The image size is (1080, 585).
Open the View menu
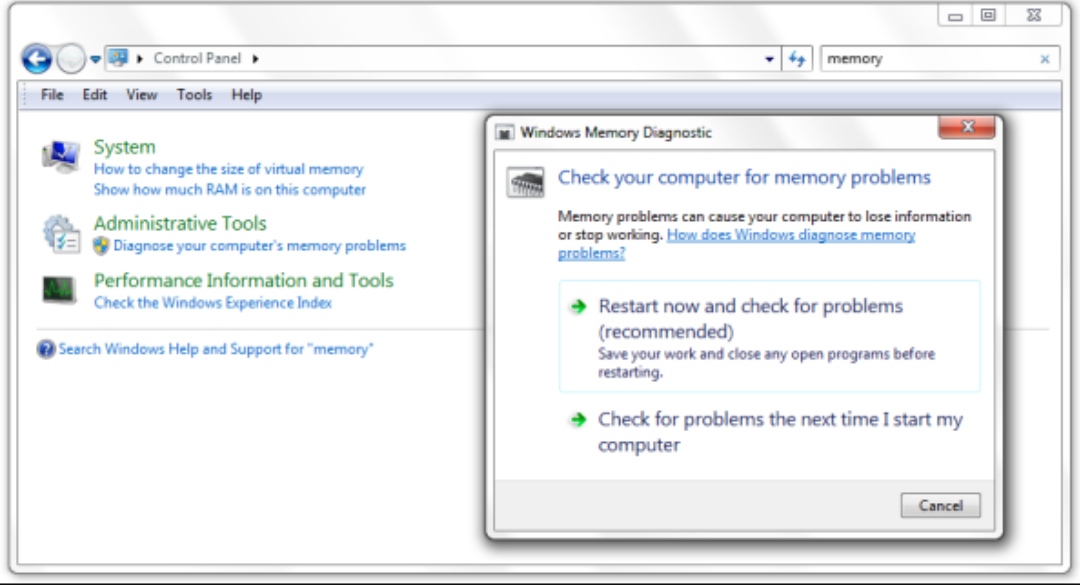(141, 95)
